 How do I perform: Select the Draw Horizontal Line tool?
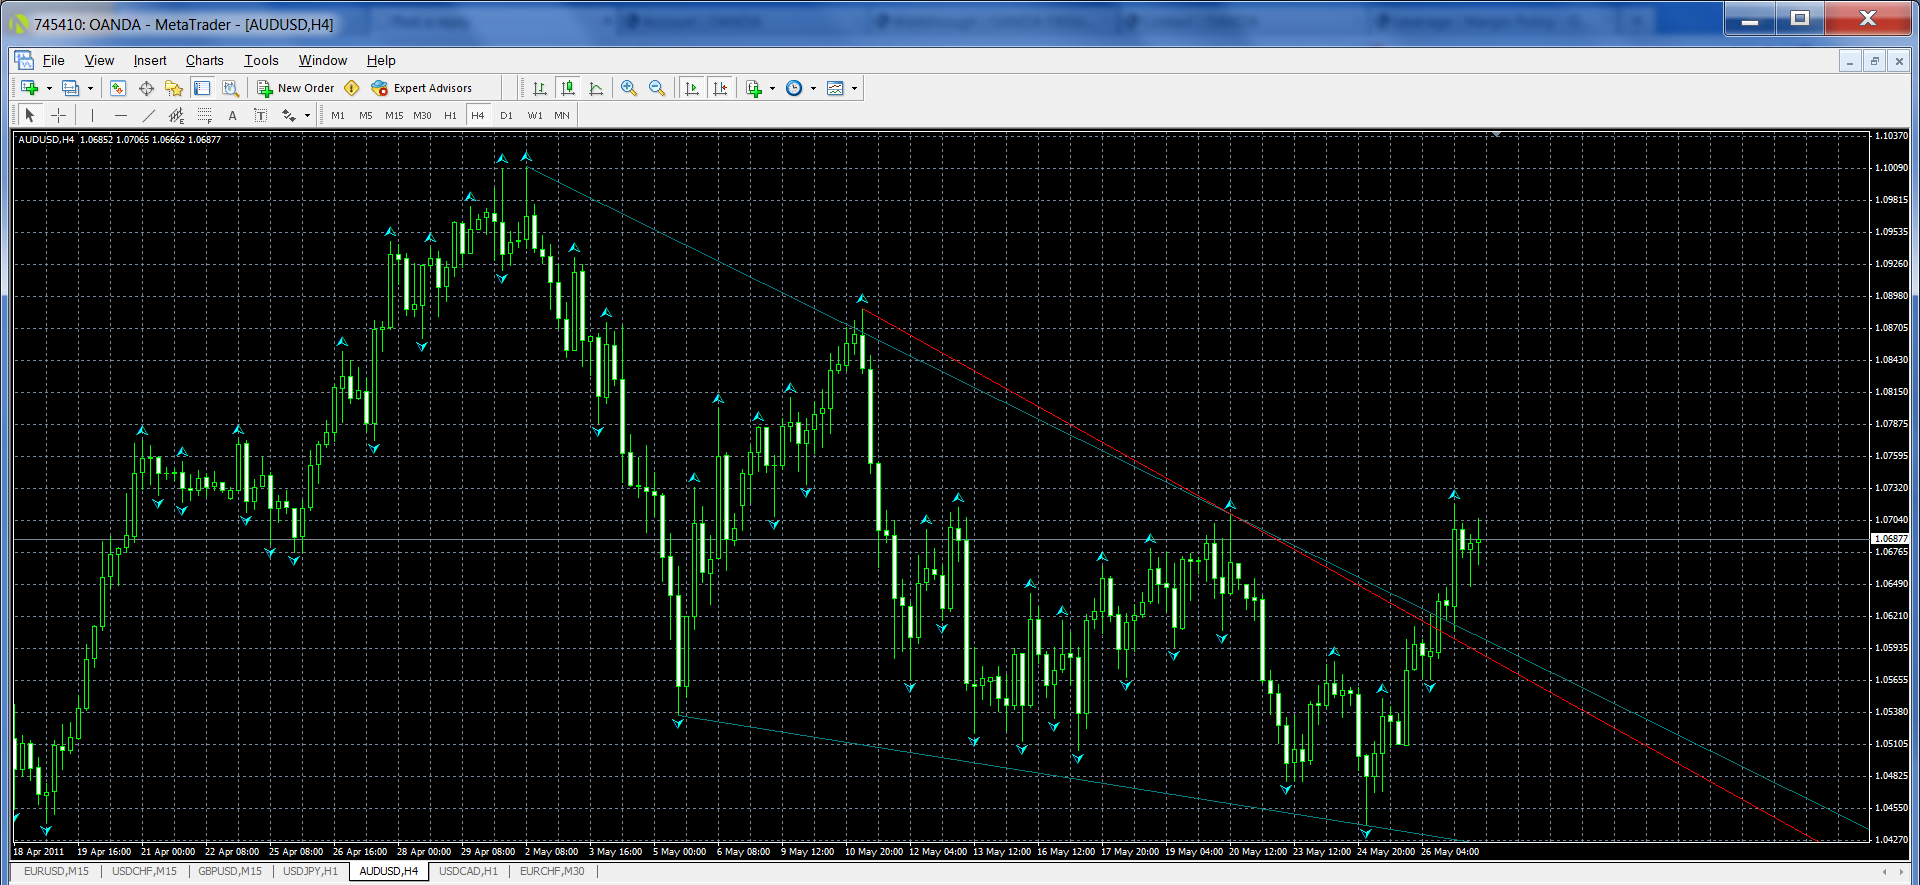(x=120, y=115)
